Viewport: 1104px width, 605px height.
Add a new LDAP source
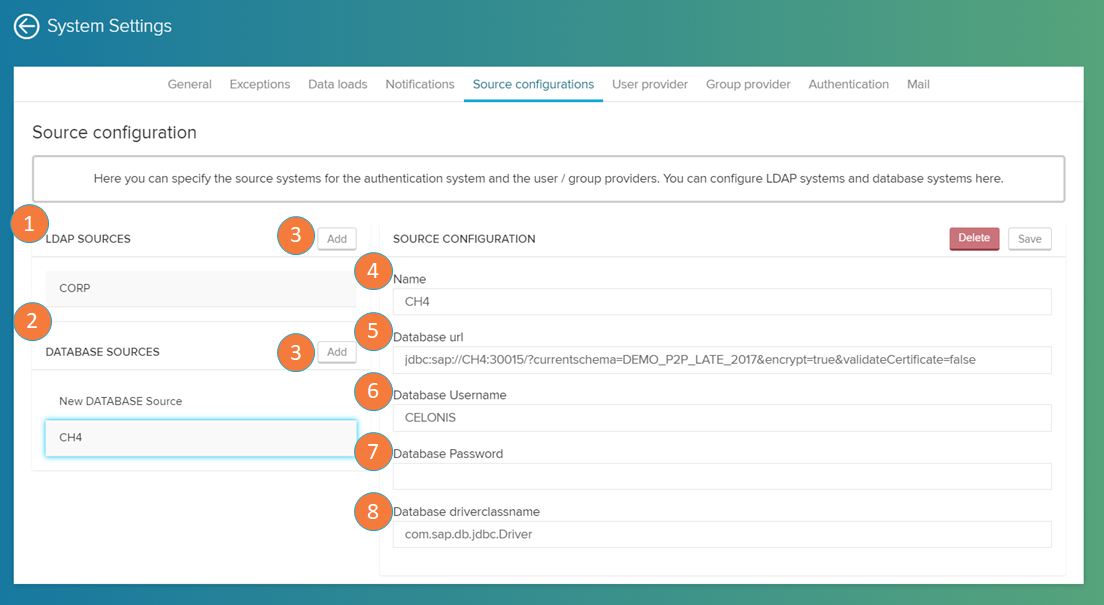pos(337,239)
